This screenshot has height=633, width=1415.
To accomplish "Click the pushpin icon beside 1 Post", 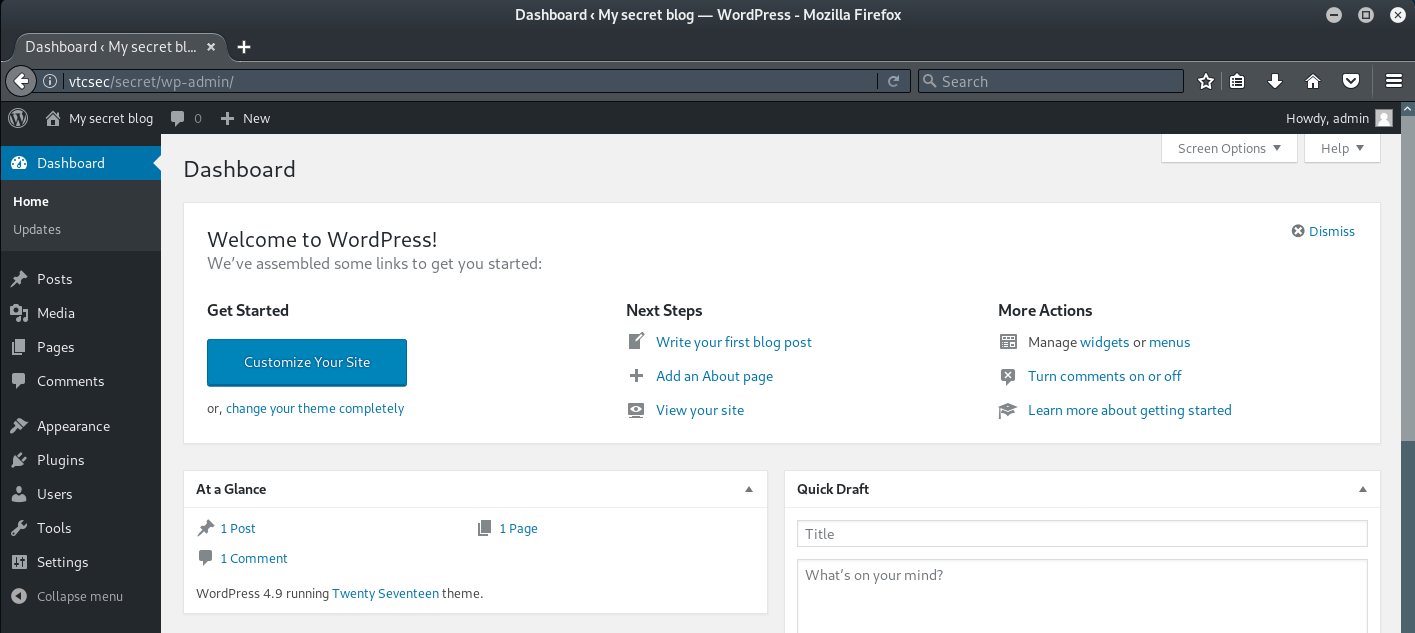I will pyautogui.click(x=206, y=528).
